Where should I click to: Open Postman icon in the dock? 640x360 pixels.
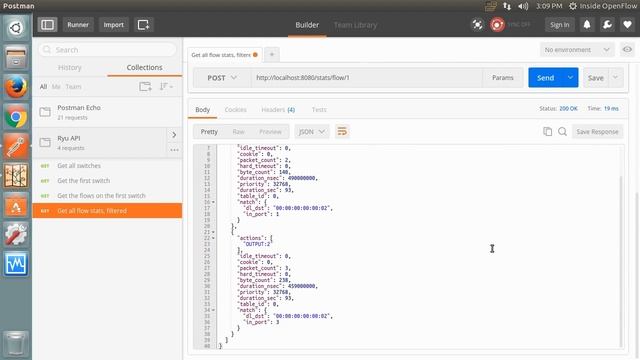coord(16,146)
